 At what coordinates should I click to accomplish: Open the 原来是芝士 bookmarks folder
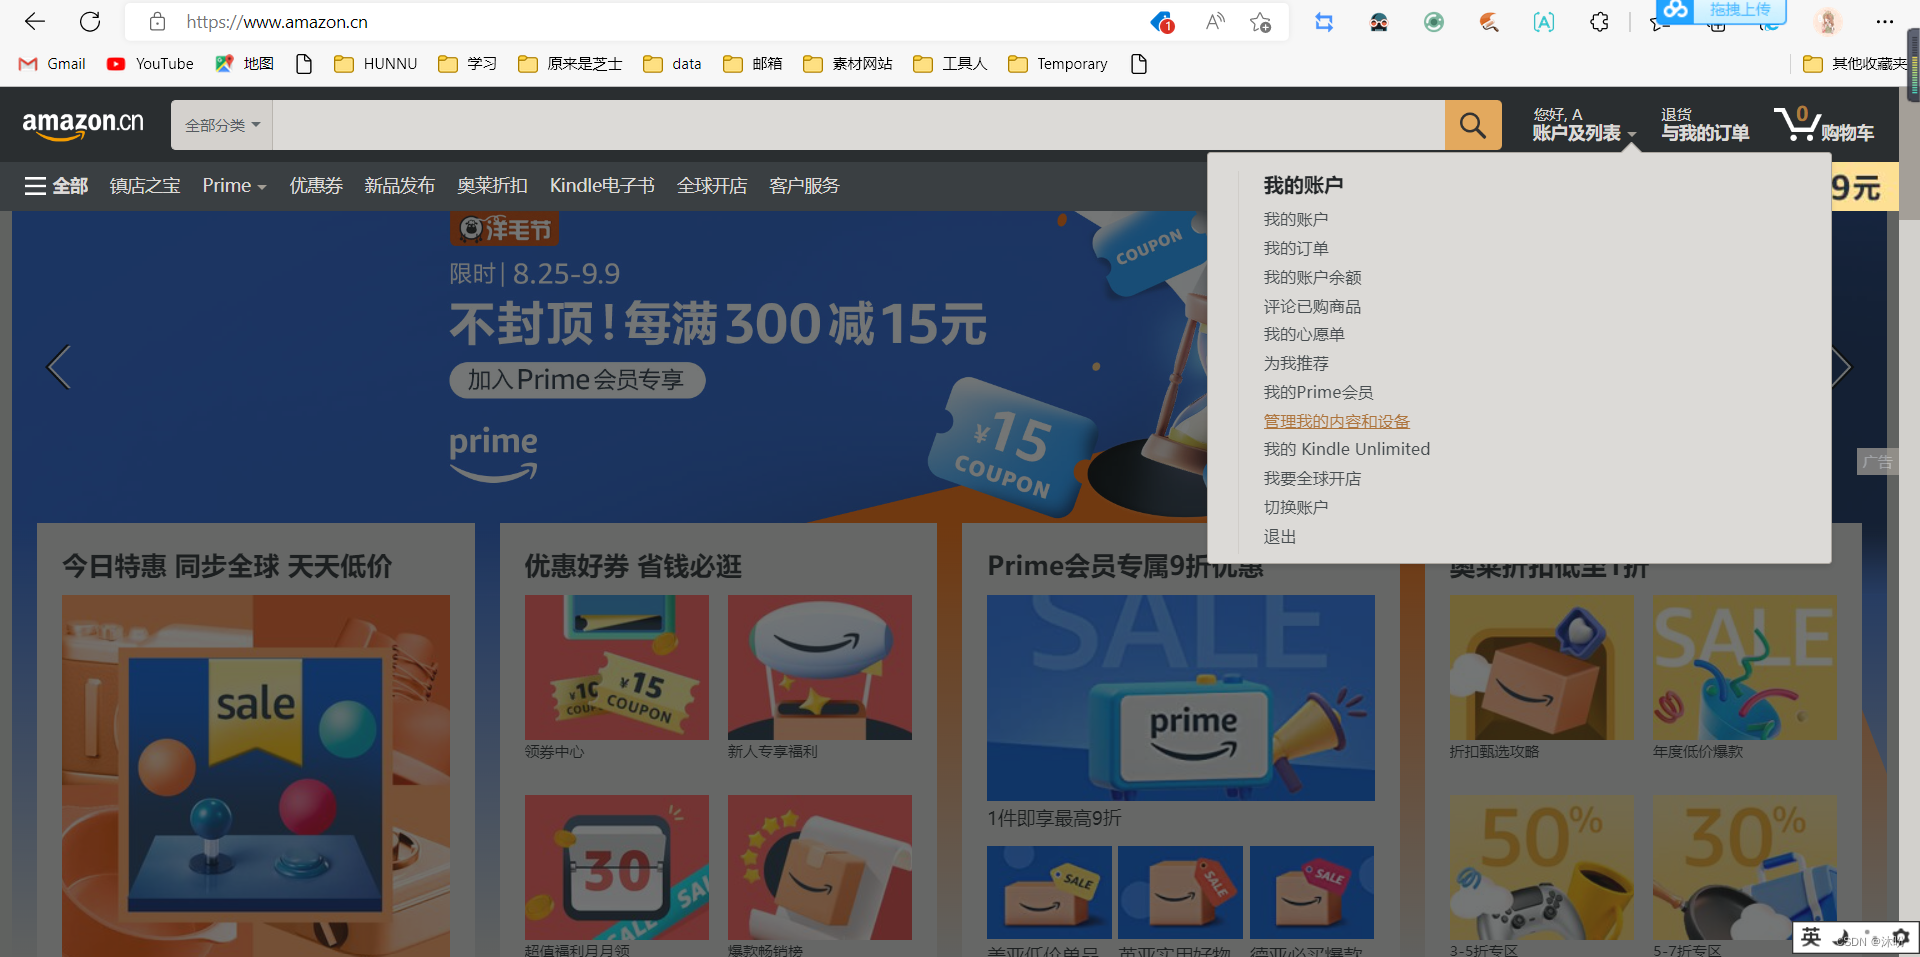coord(570,64)
